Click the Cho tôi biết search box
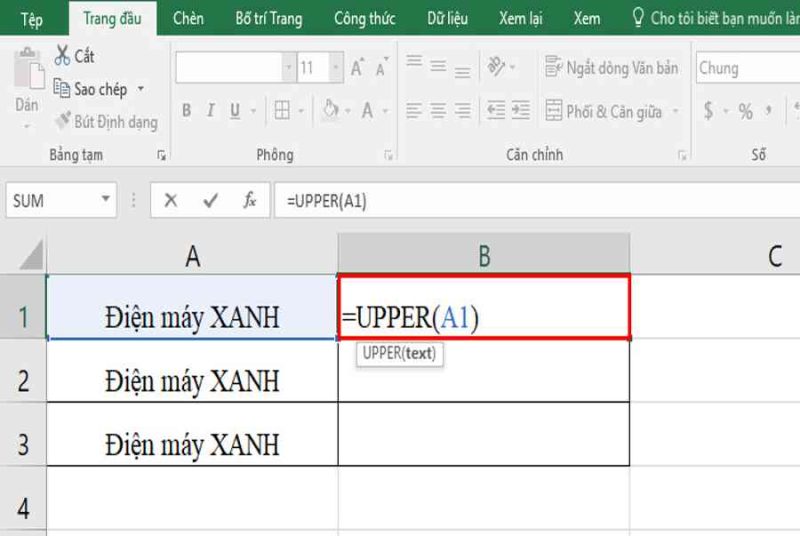Viewport: 800px width, 536px height. click(715, 19)
